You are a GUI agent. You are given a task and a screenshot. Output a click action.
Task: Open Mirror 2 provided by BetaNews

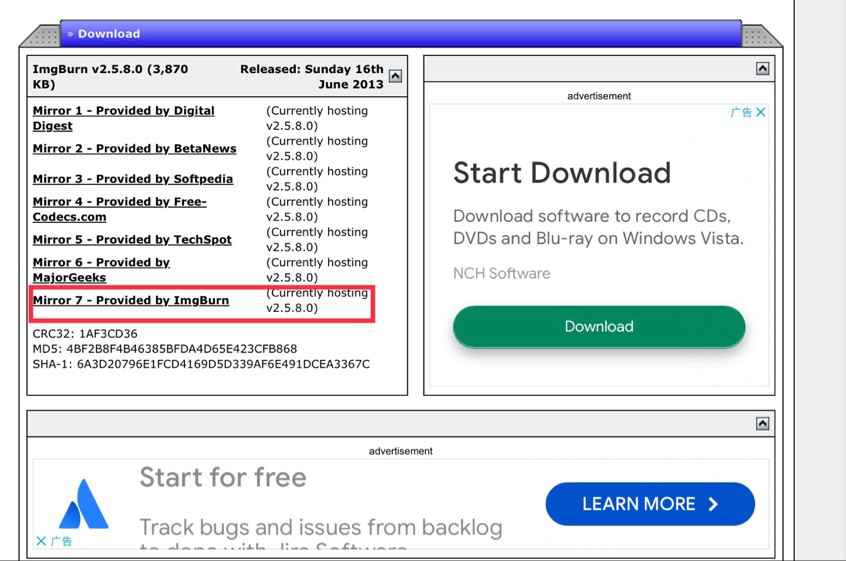134,149
